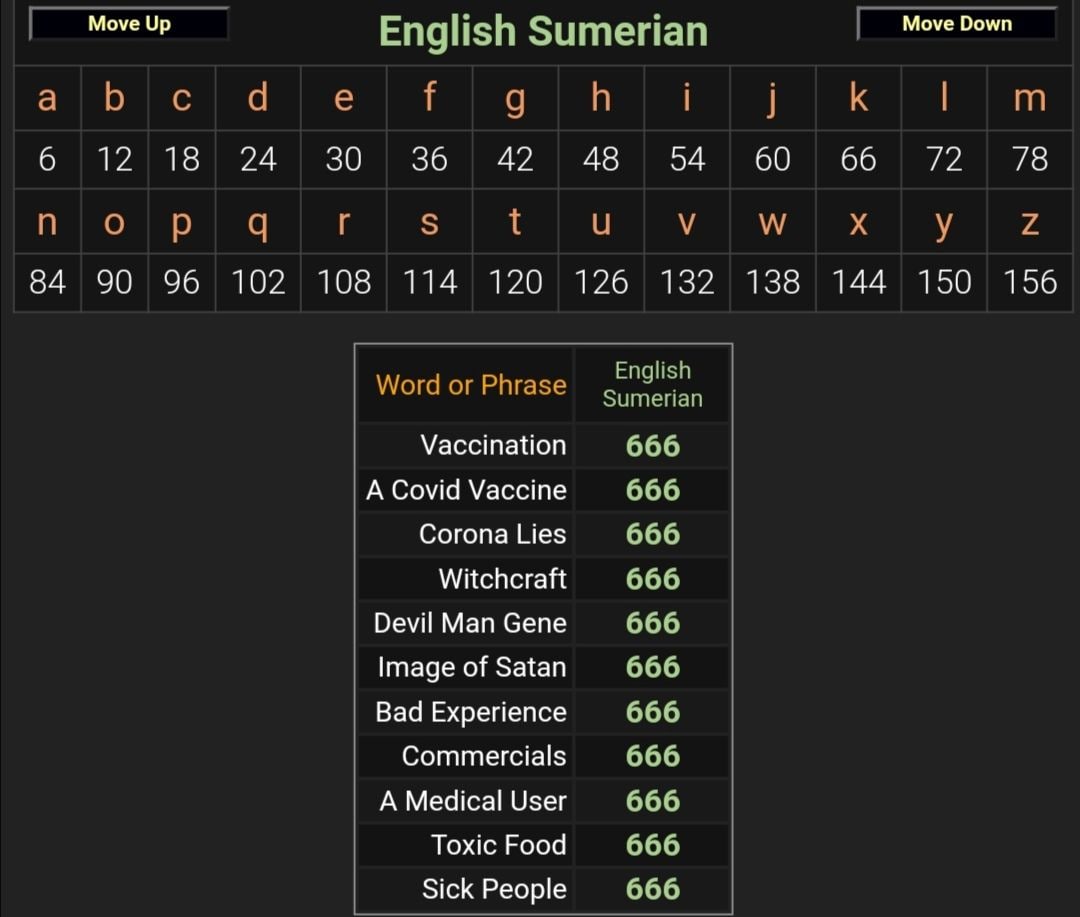Click the value 90 under o
The image size is (1080, 917).
(x=114, y=282)
